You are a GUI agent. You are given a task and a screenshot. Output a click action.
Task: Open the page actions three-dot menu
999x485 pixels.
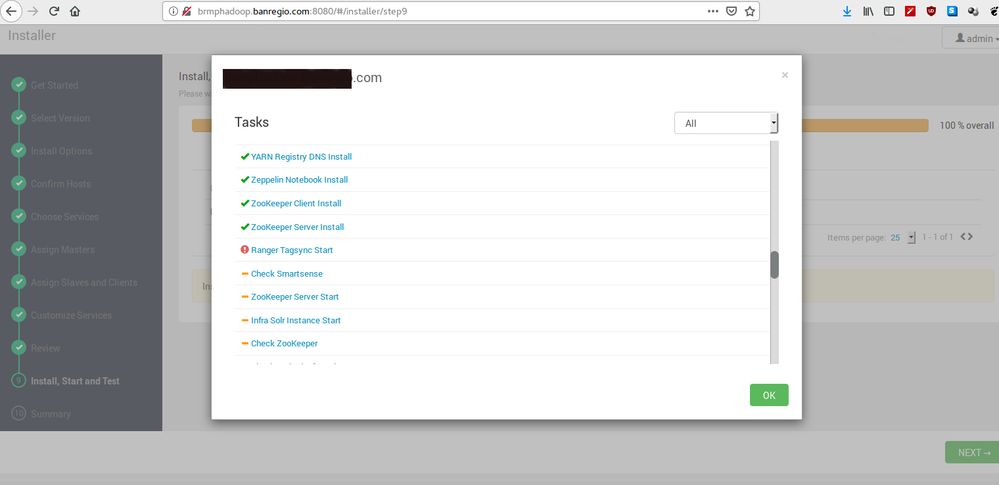point(713,11)
